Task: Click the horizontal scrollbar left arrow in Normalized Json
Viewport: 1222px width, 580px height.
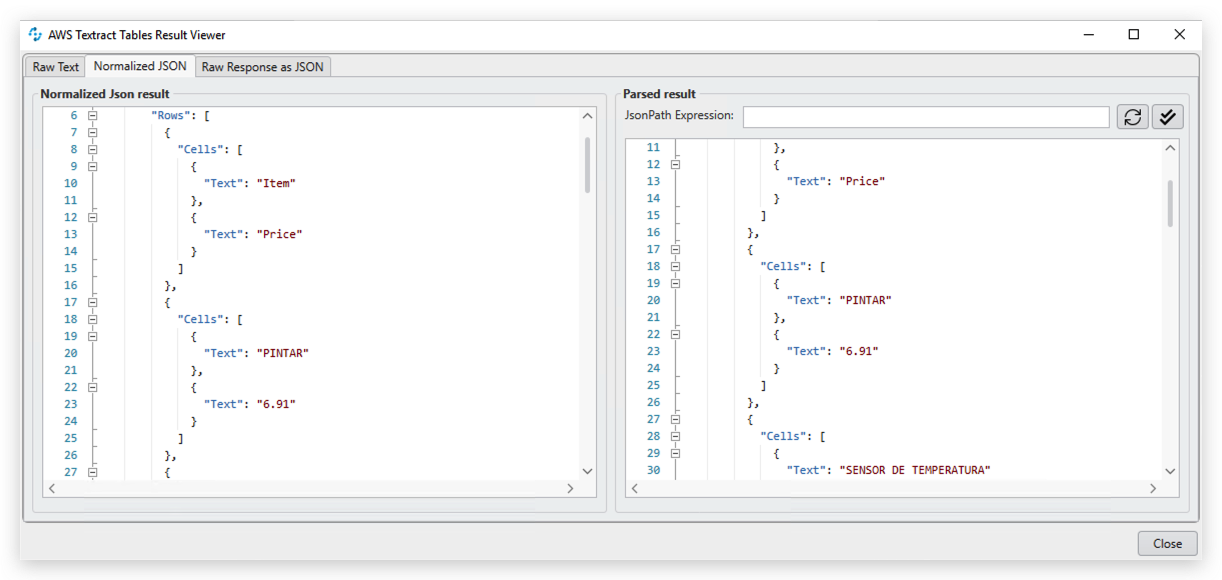Action: click(x=52, y=488)
